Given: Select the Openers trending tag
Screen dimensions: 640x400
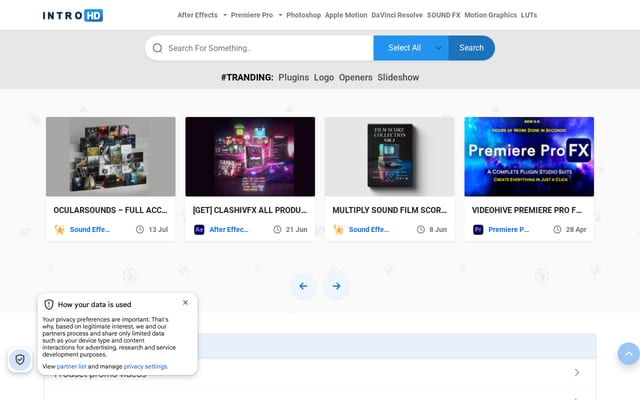Looking at the screenshot, I should point(356,77).
